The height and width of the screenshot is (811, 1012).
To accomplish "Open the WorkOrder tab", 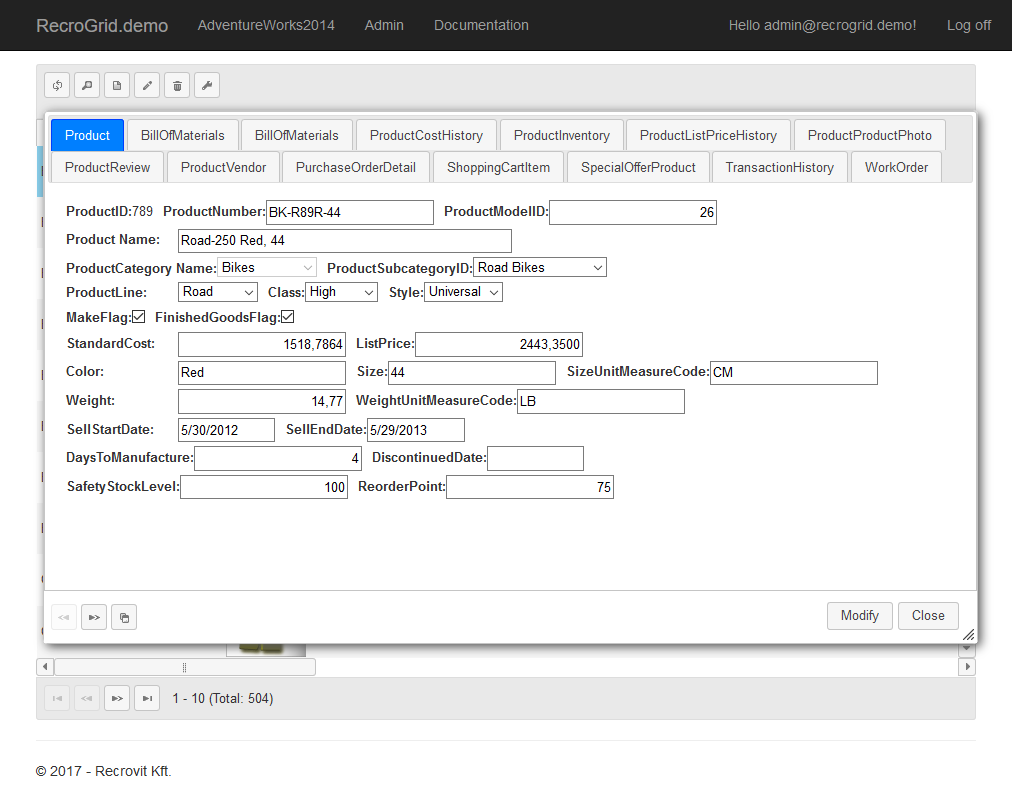I will coord(896,168).
